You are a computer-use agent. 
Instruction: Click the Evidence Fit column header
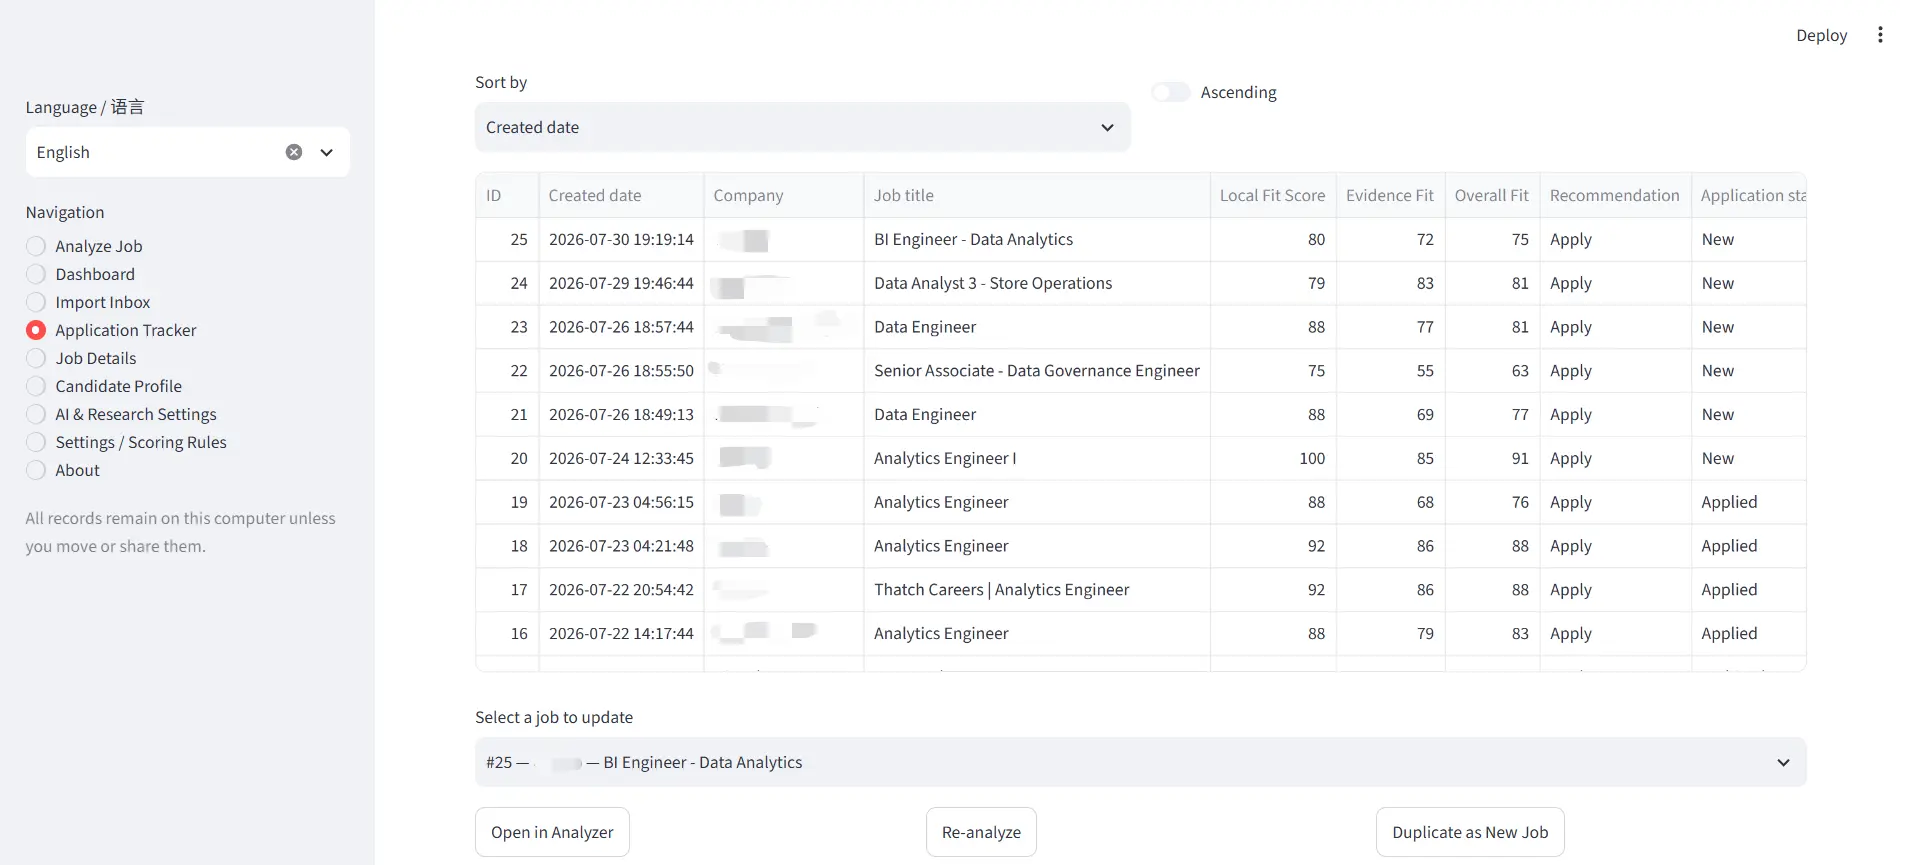tap(1390, 196)
